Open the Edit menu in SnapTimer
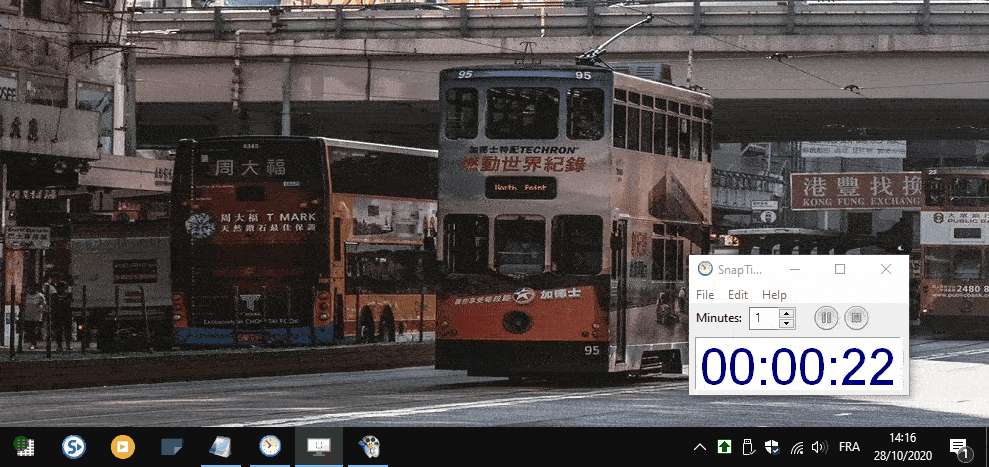Viewport: 989px width, 467px height. tap(737, 295)
